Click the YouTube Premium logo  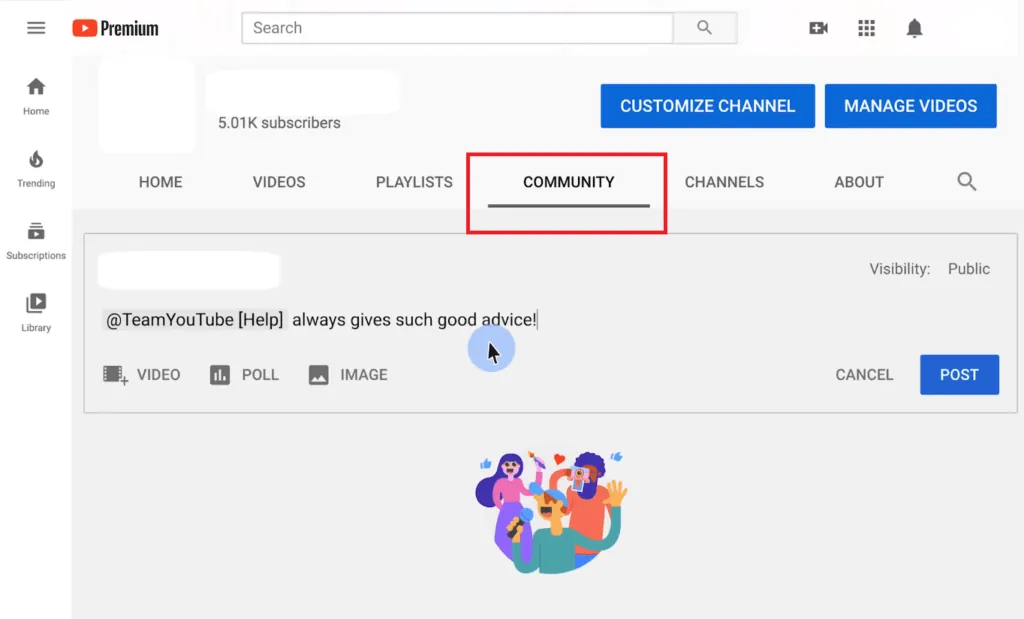(115, 28)
